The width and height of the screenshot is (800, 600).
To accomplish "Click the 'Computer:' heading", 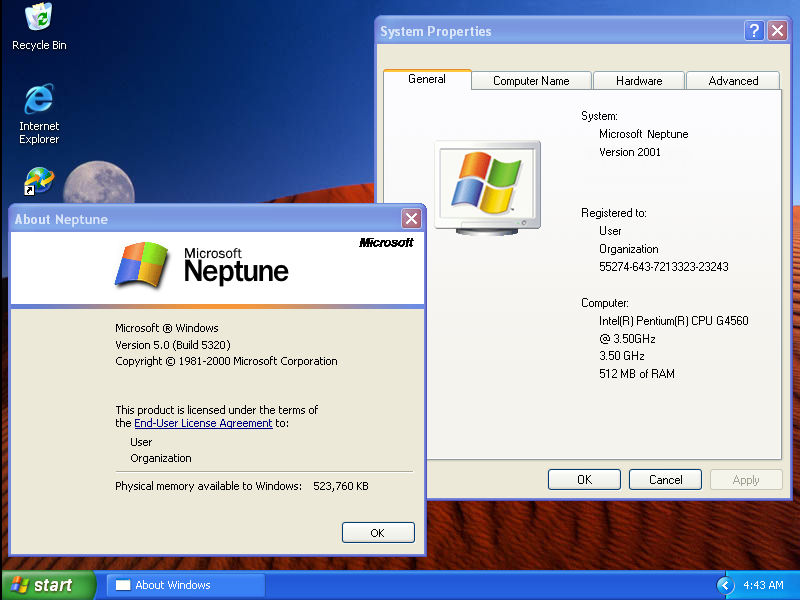I will click(x=605, y=303).
